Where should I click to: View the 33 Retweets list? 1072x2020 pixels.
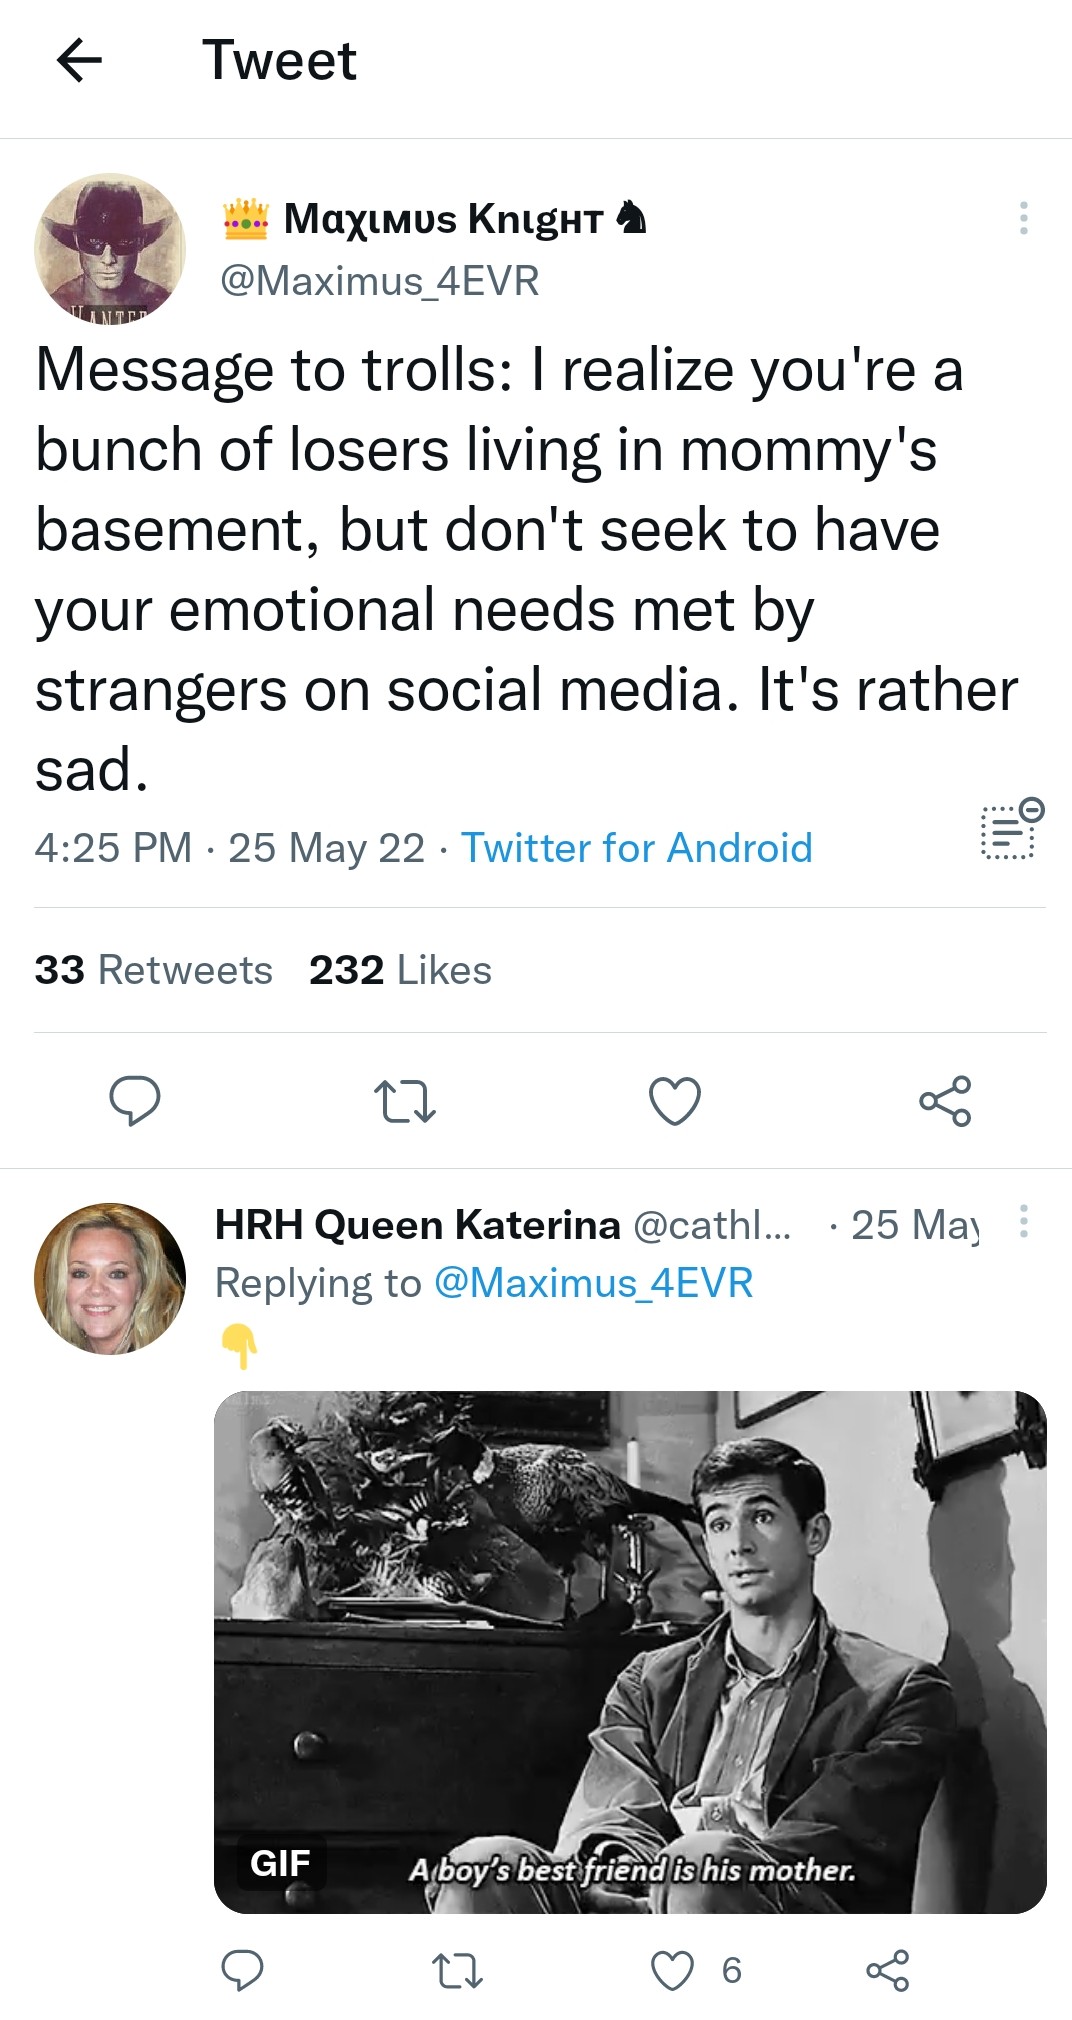tap(153, 970)
